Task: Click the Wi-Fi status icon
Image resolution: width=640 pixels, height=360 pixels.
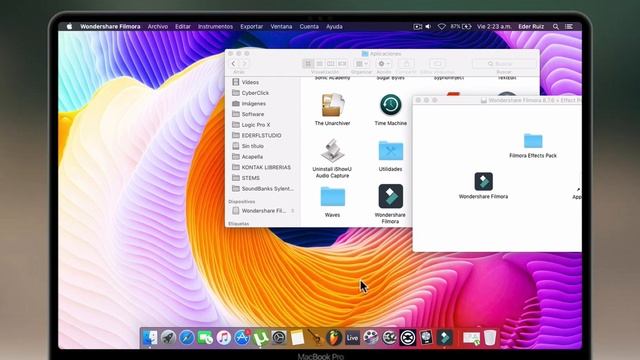Action: pos(441,27)
